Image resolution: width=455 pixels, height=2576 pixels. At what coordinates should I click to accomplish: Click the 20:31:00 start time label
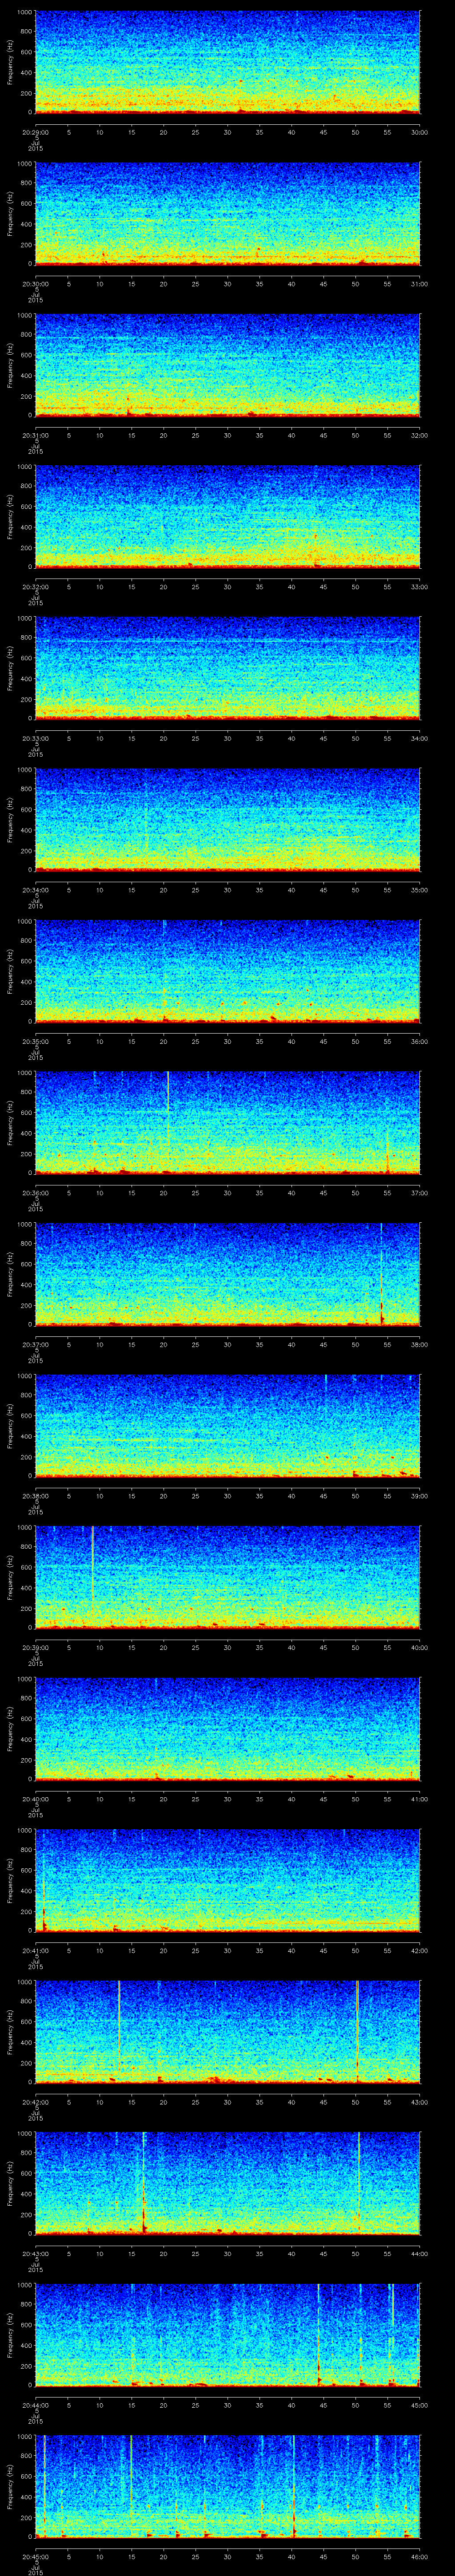(x=35, y=434)
